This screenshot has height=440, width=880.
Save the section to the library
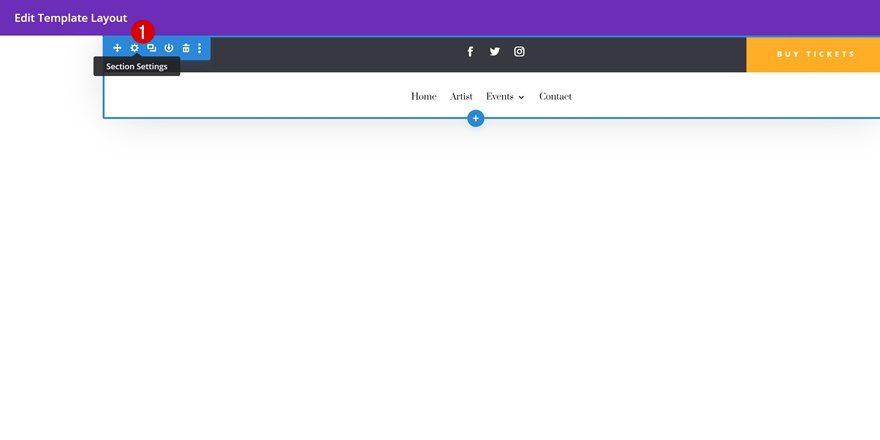[x=168, y=48]
